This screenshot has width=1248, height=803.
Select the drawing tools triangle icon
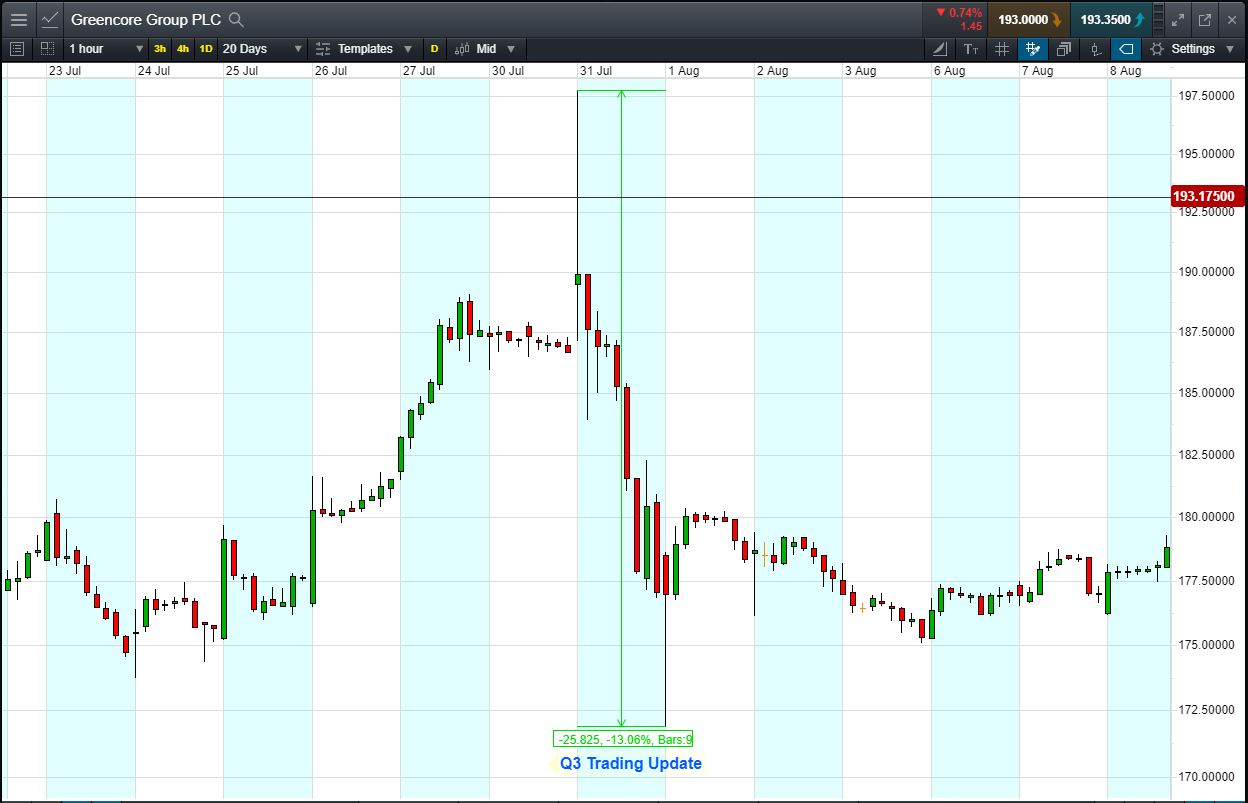940,48
